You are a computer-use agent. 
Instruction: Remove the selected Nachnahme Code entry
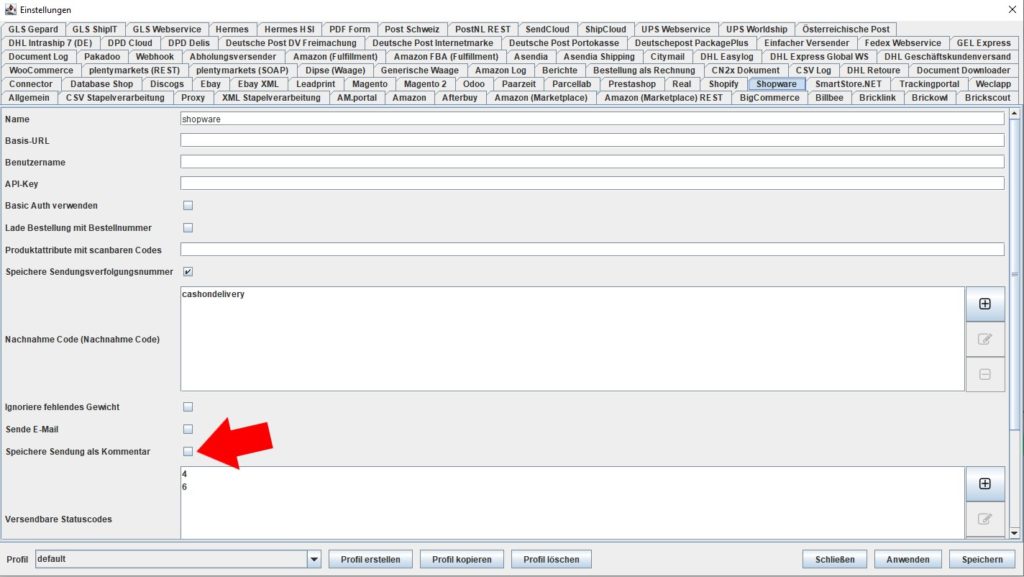pos(985,375)
